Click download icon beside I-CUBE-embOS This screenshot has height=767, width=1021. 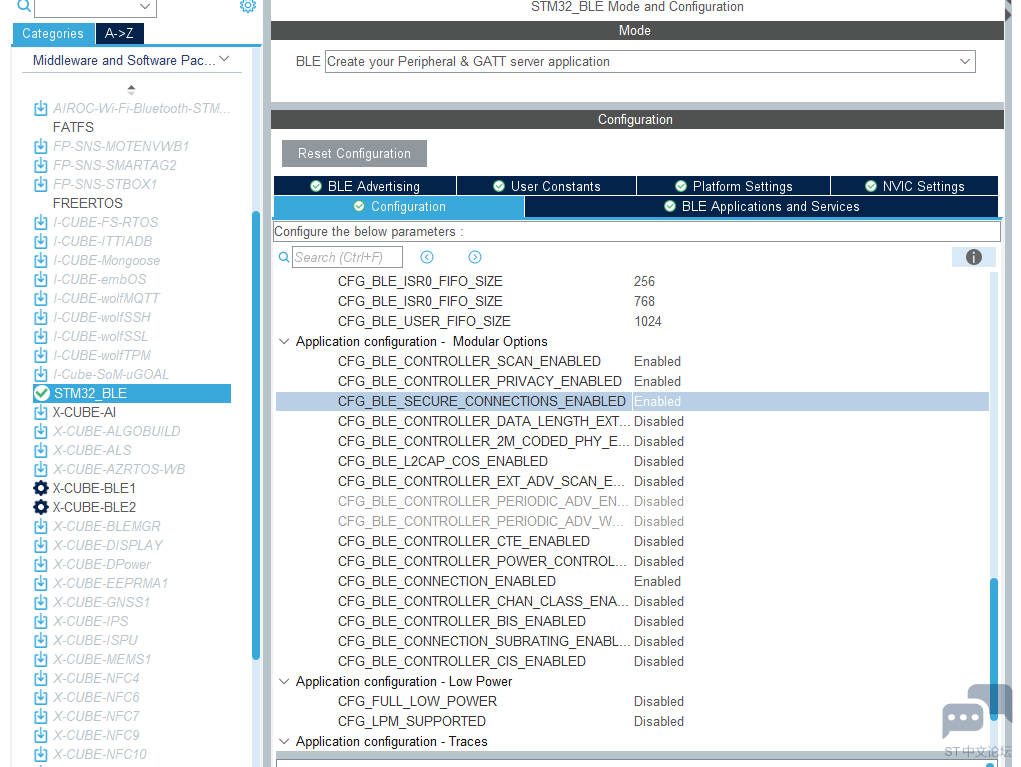click(40, 279)
